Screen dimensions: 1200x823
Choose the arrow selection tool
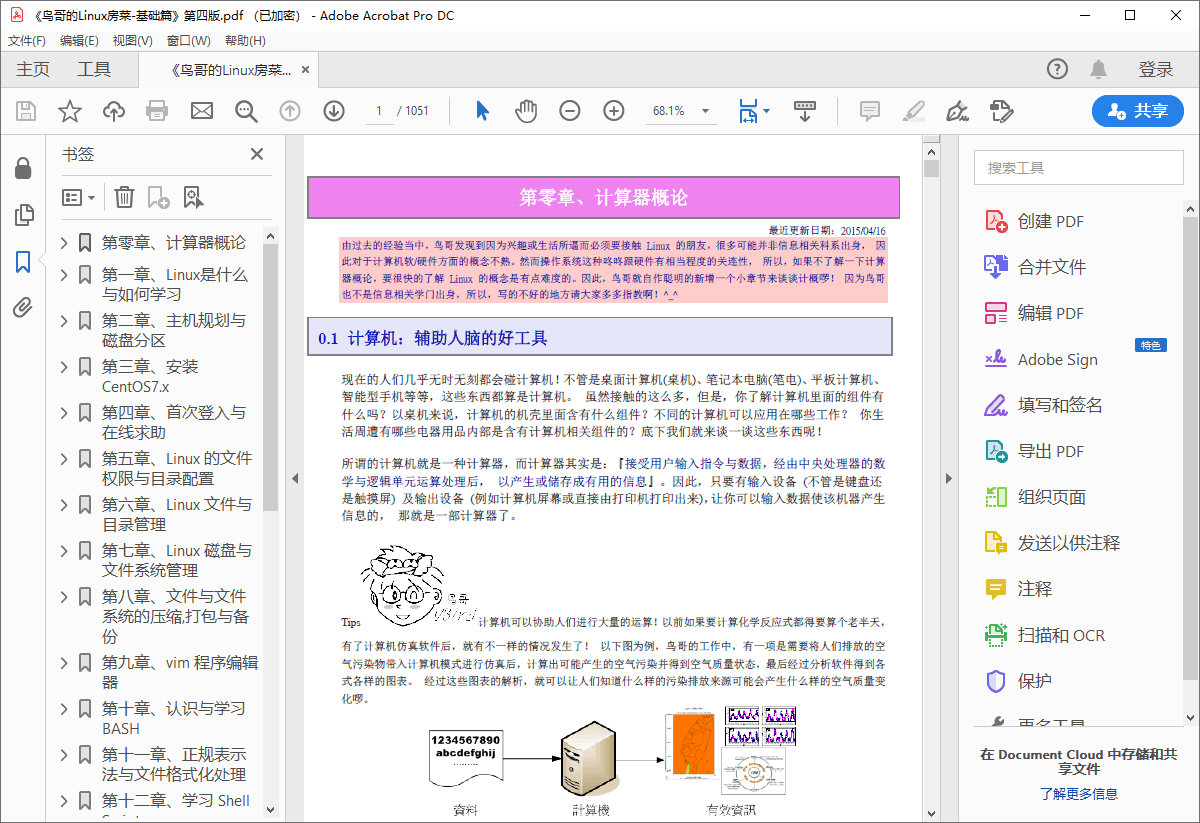pos(482,111)
